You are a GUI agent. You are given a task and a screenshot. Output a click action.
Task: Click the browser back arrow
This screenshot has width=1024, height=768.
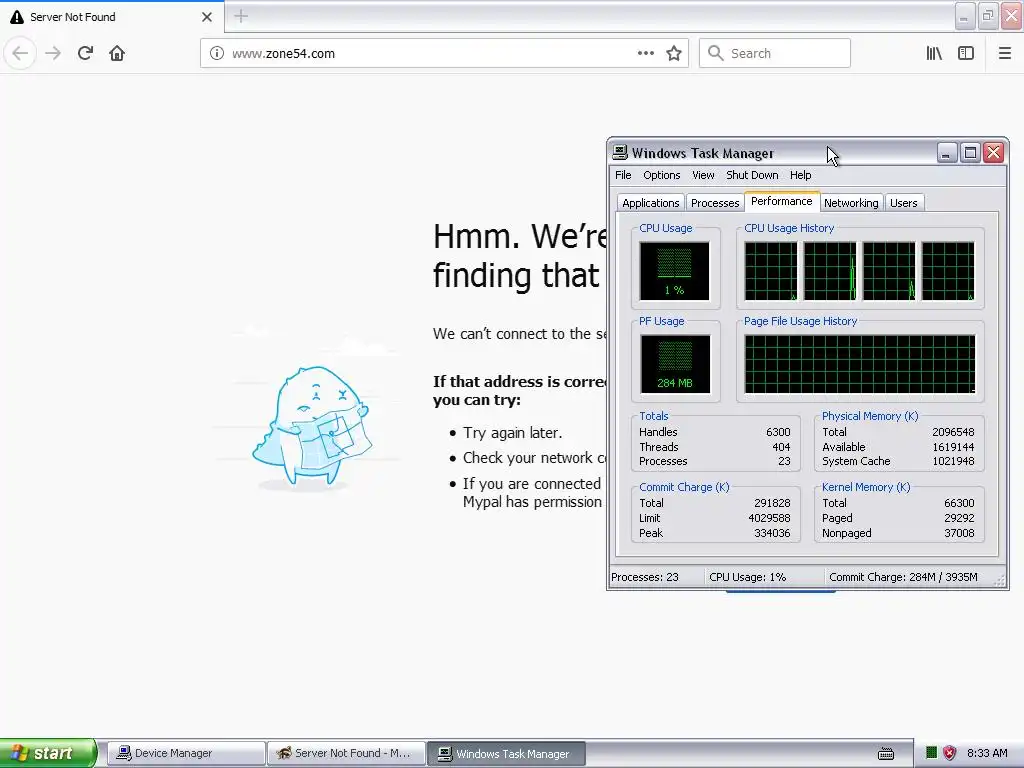pyautogui.click(x=20, y=53)
